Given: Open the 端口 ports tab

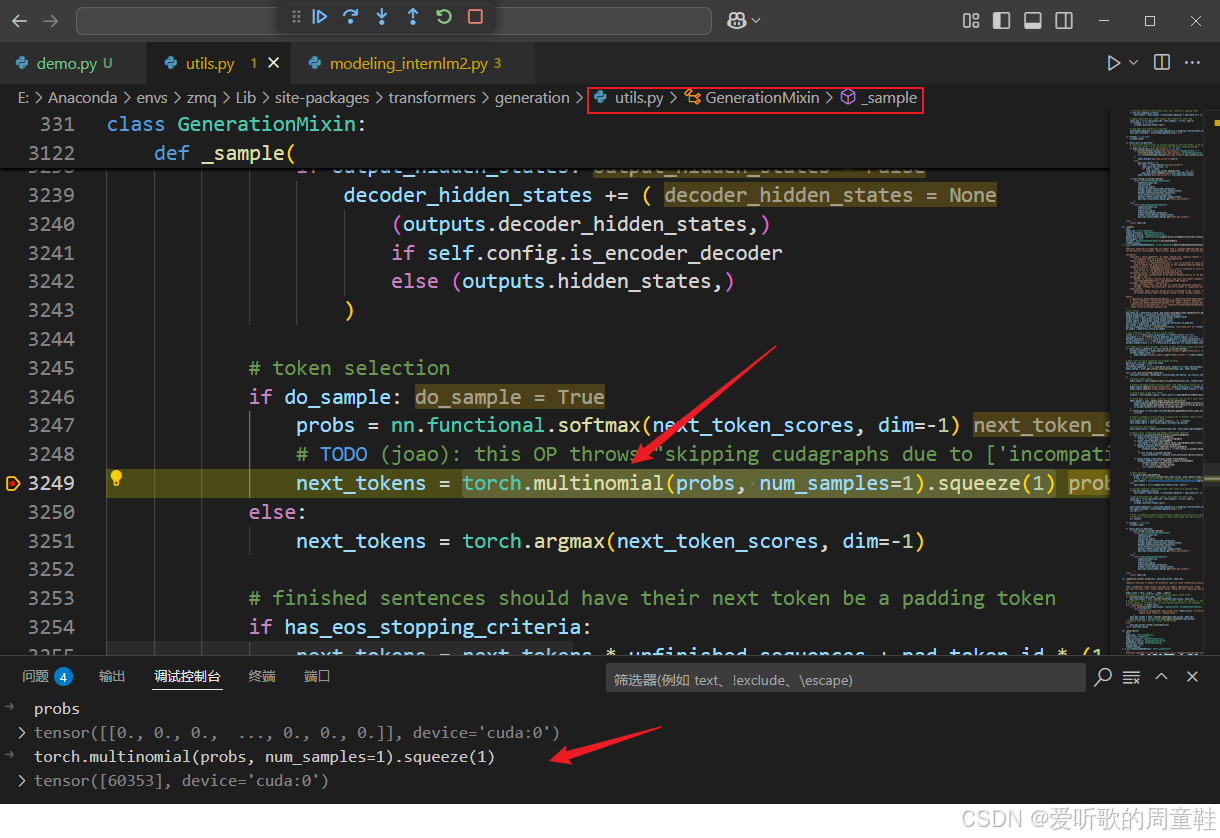Looking at the screenshot, I should (x=317, y=677).
